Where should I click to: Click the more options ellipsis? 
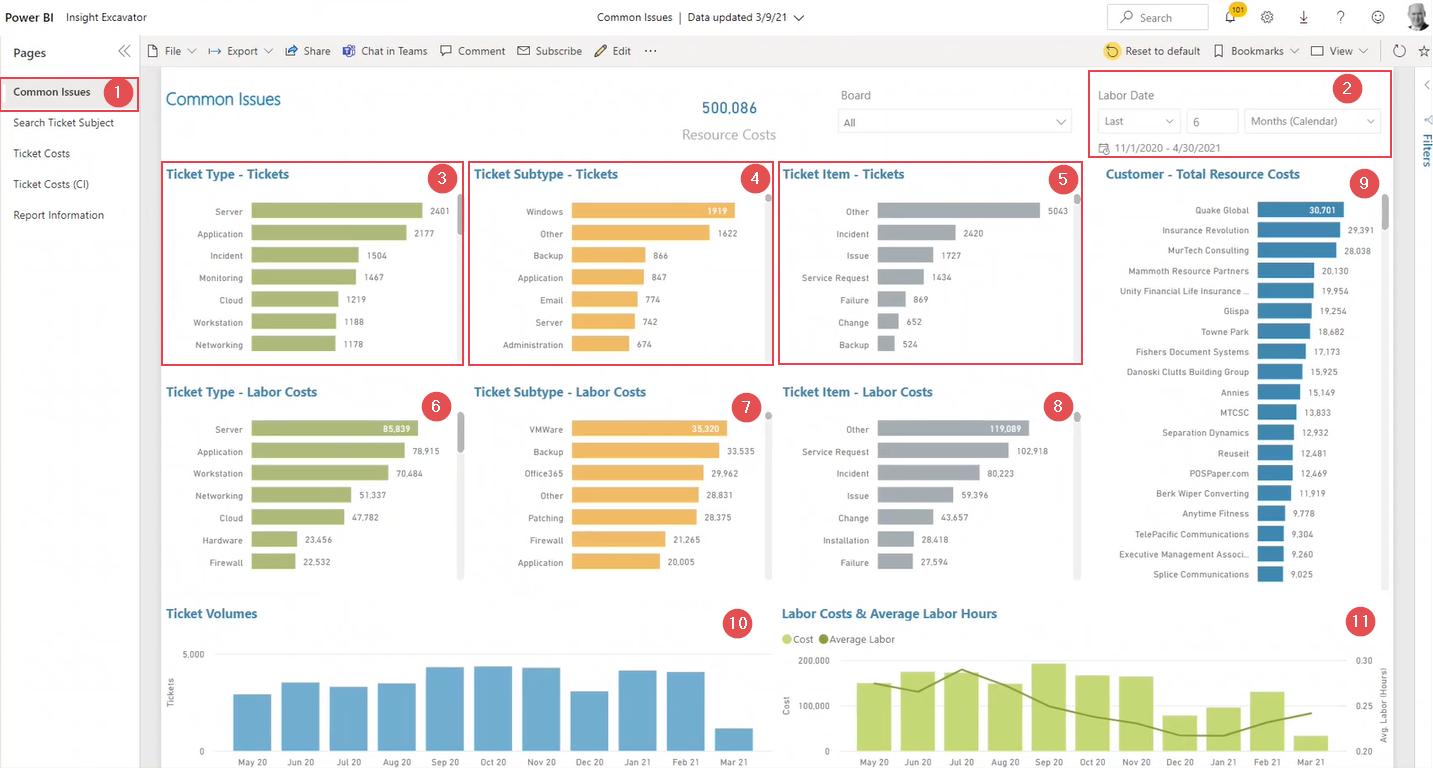click(x=651, y=51)
